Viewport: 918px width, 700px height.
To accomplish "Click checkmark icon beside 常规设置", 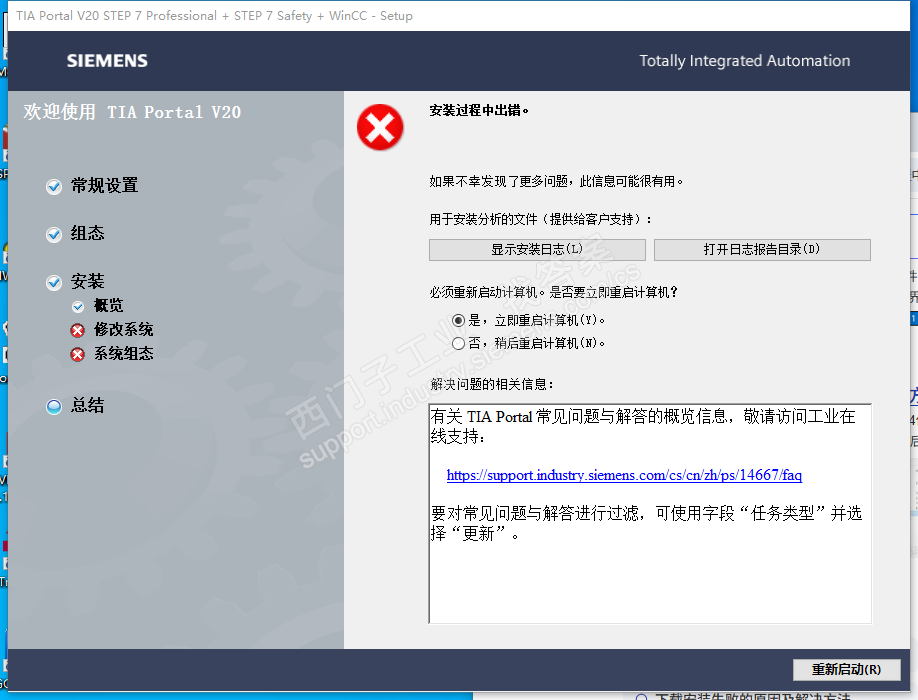I will tap(54, 187).
